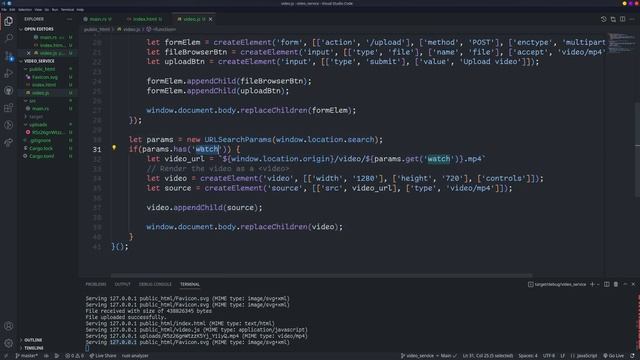640x360 pixels.
Task: Open main.rs under src folder
Action: [40, 109]
